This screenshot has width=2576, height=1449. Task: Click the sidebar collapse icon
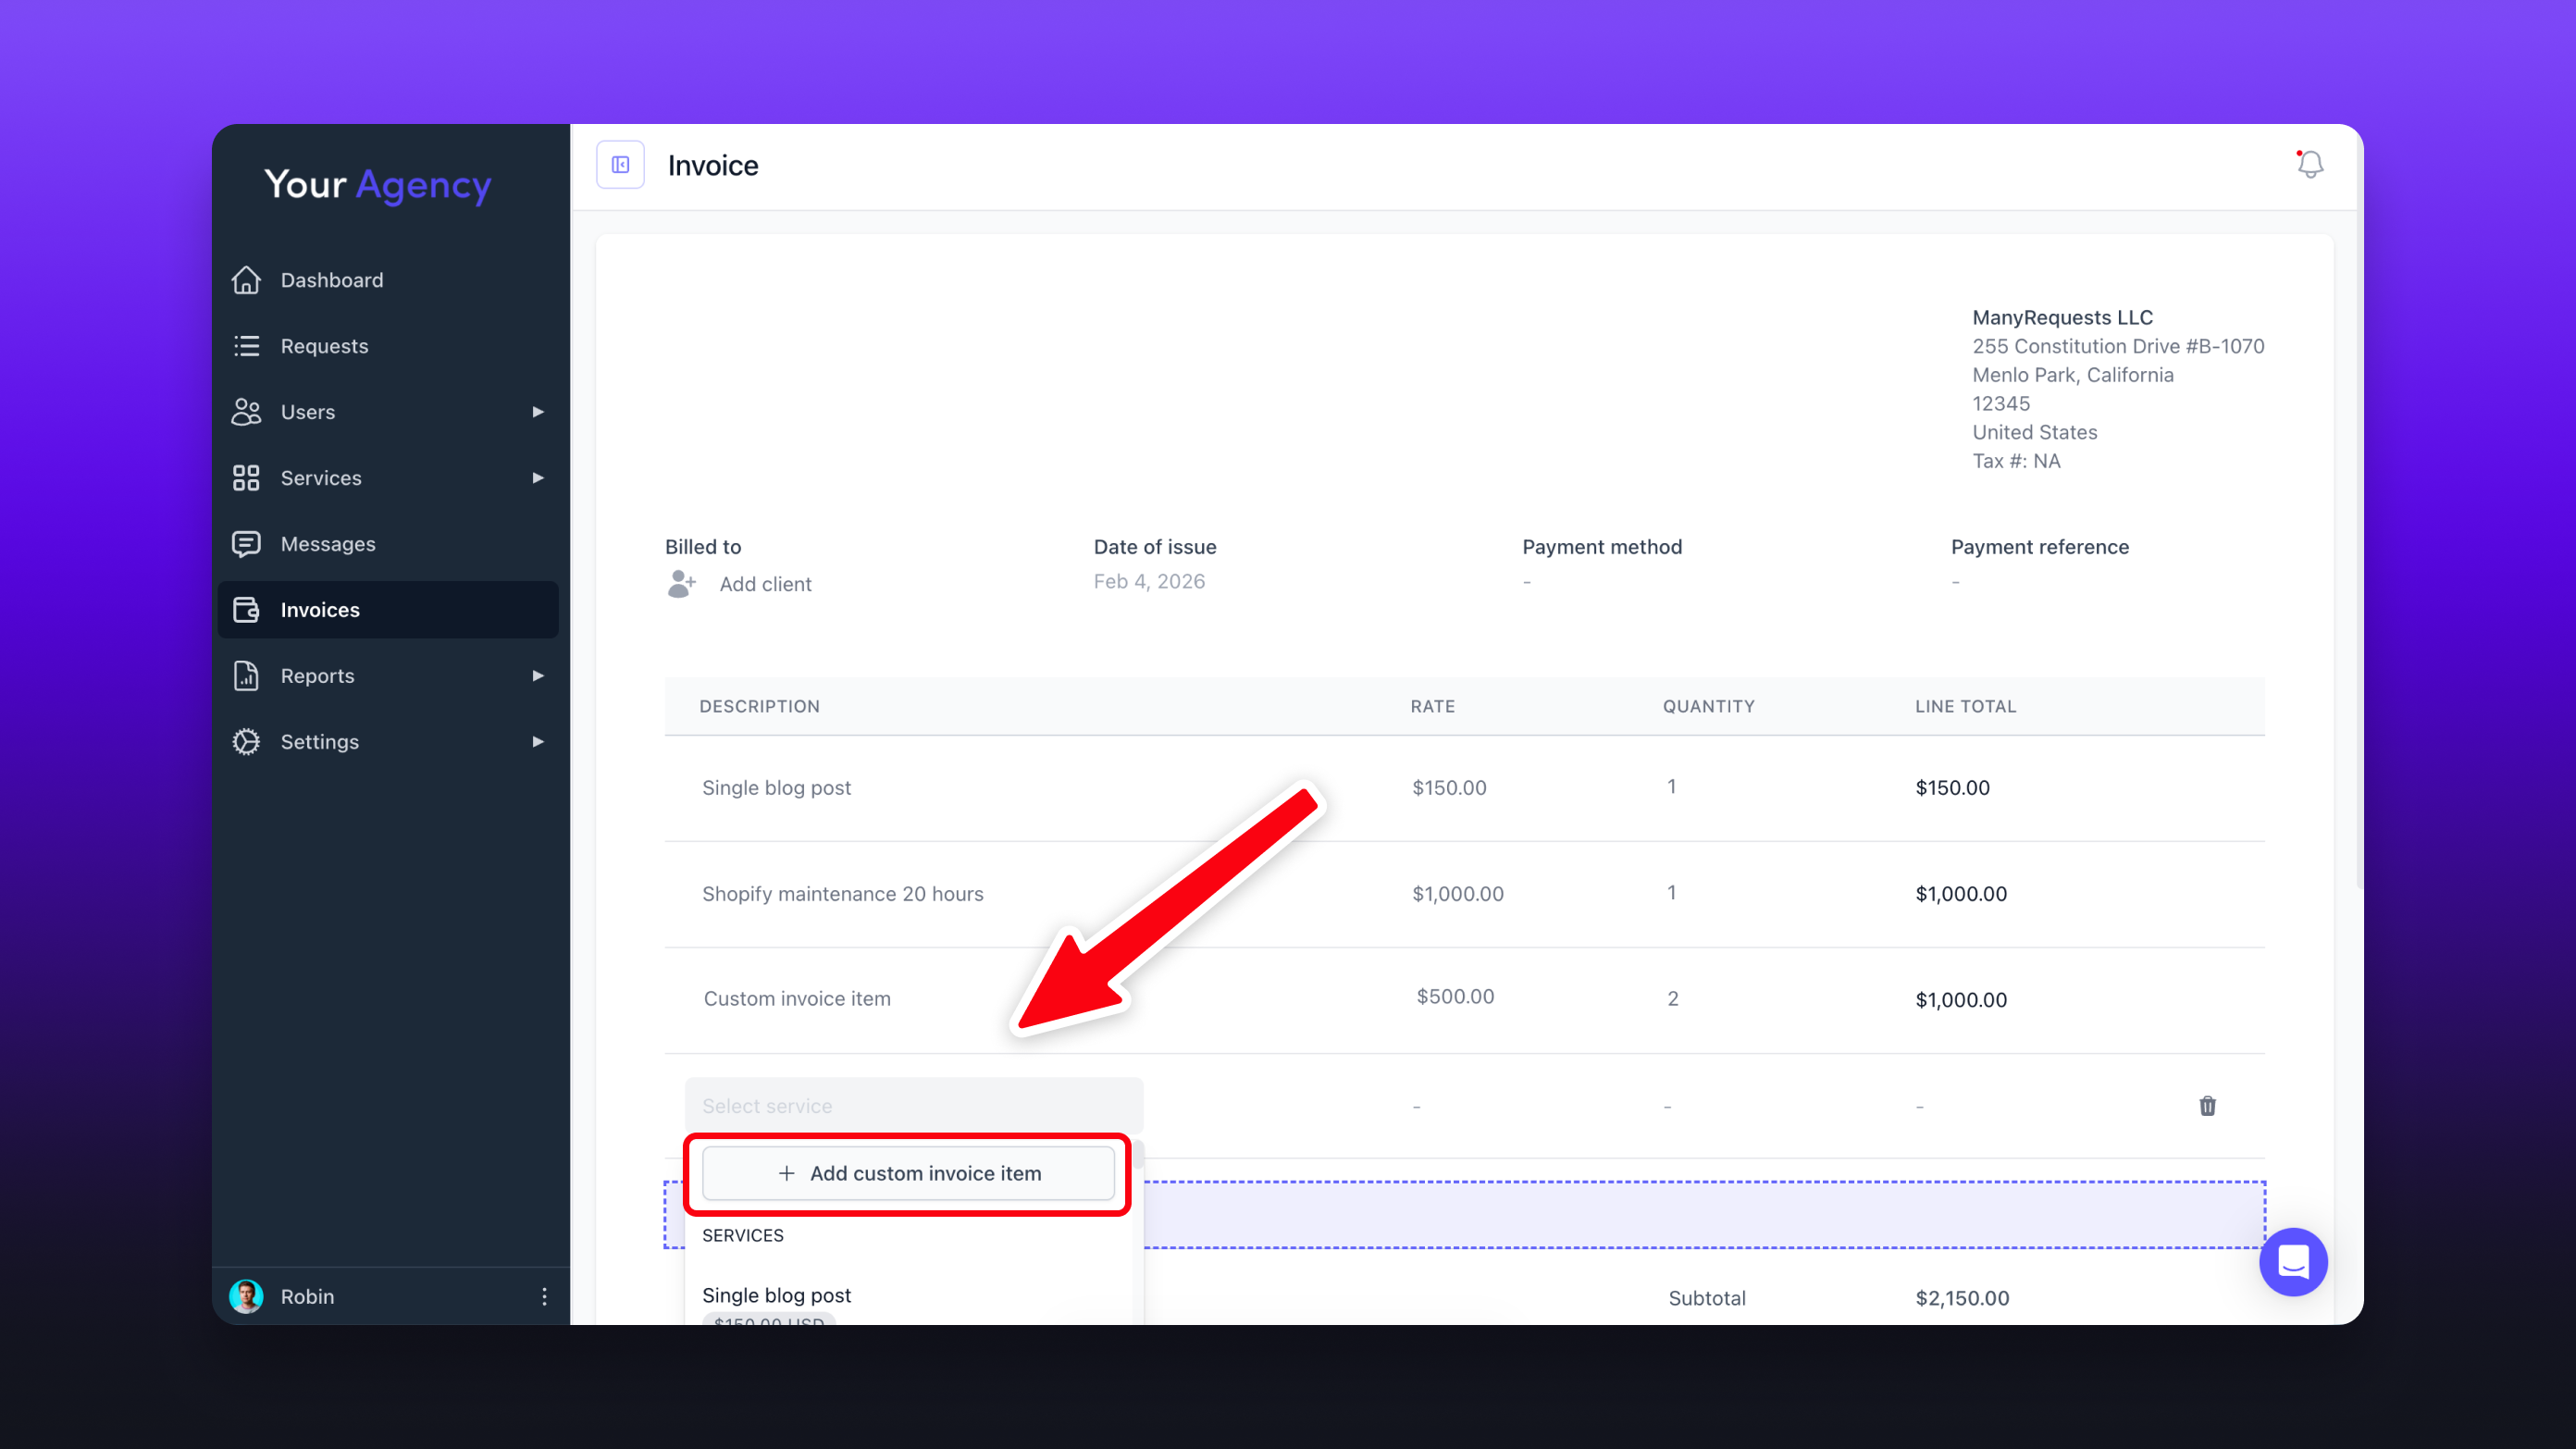pyautogui.click(x=620, y=165)
